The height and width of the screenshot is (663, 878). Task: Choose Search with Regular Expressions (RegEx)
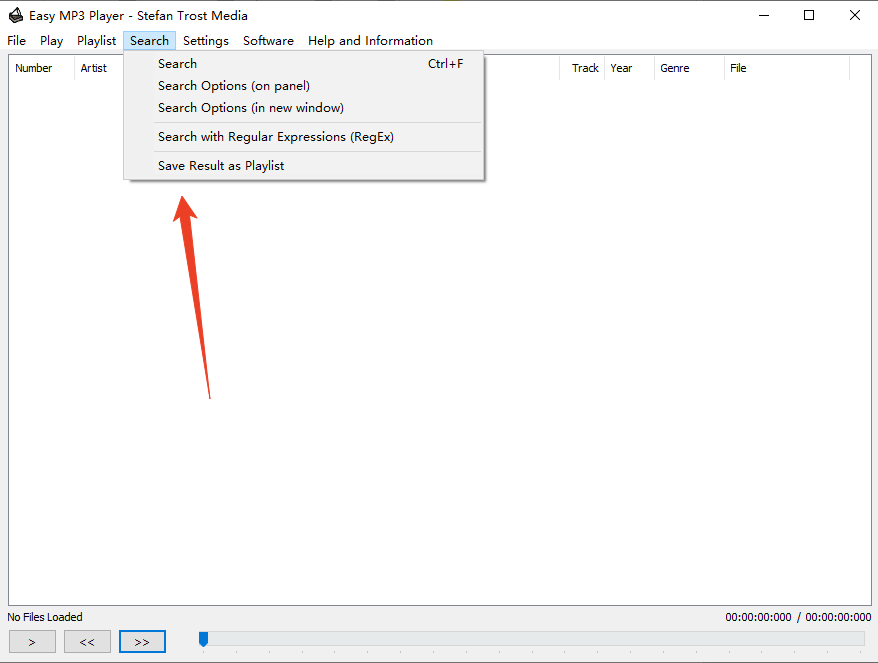pos(303,137)
